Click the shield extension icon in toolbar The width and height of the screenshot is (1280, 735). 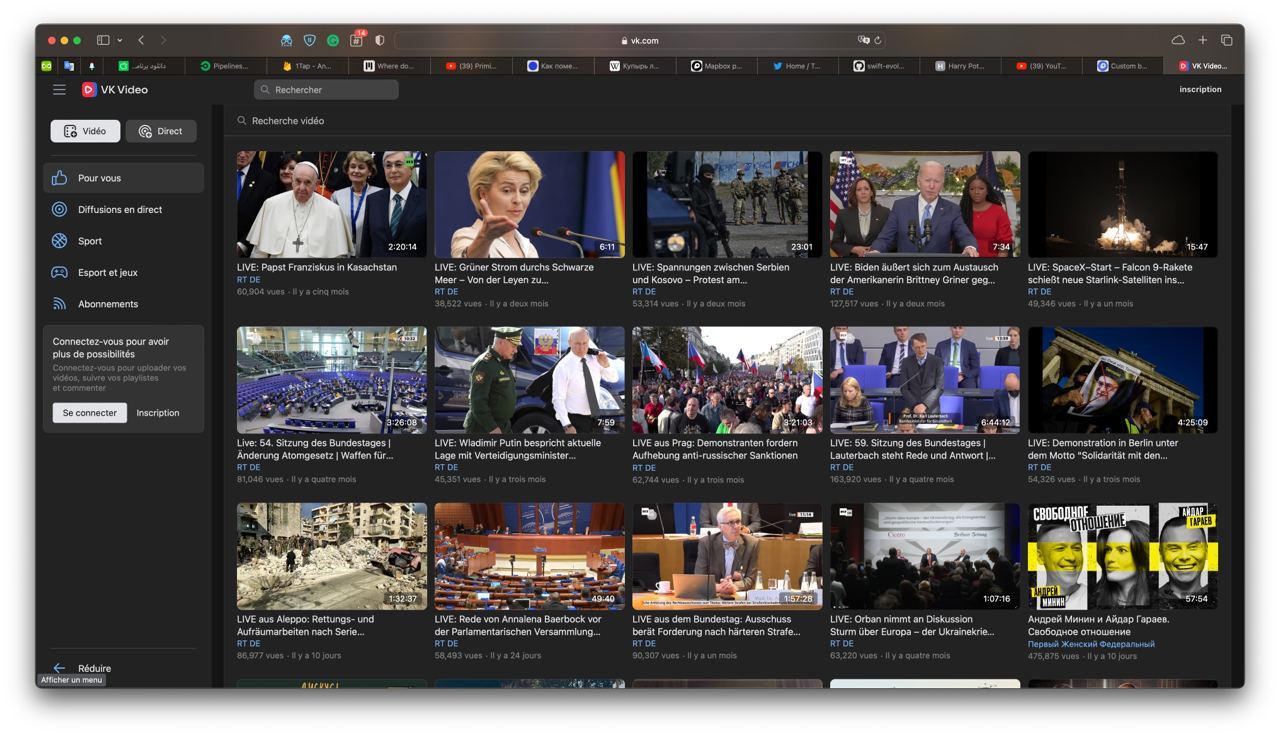click(x=310, y=40)
